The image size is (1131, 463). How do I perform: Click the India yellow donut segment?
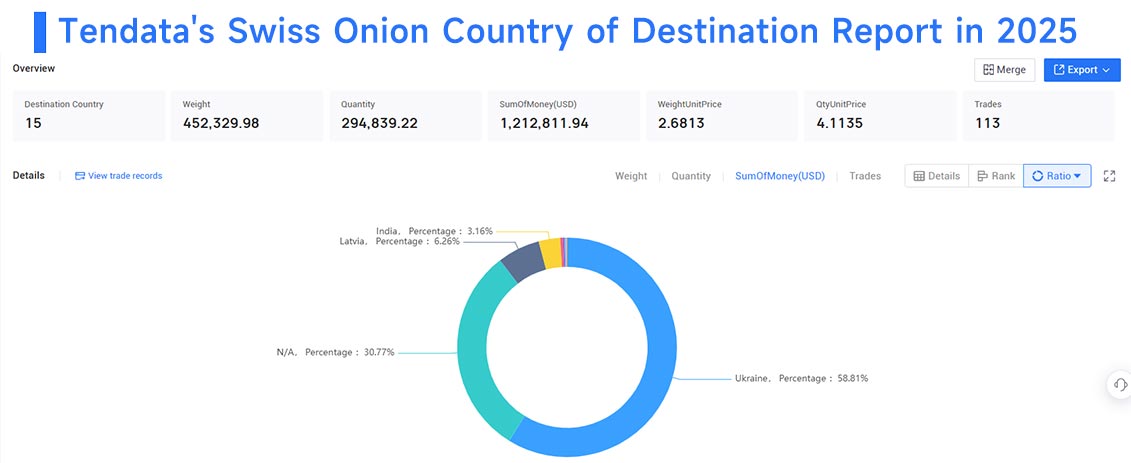(x=551, y=253)
